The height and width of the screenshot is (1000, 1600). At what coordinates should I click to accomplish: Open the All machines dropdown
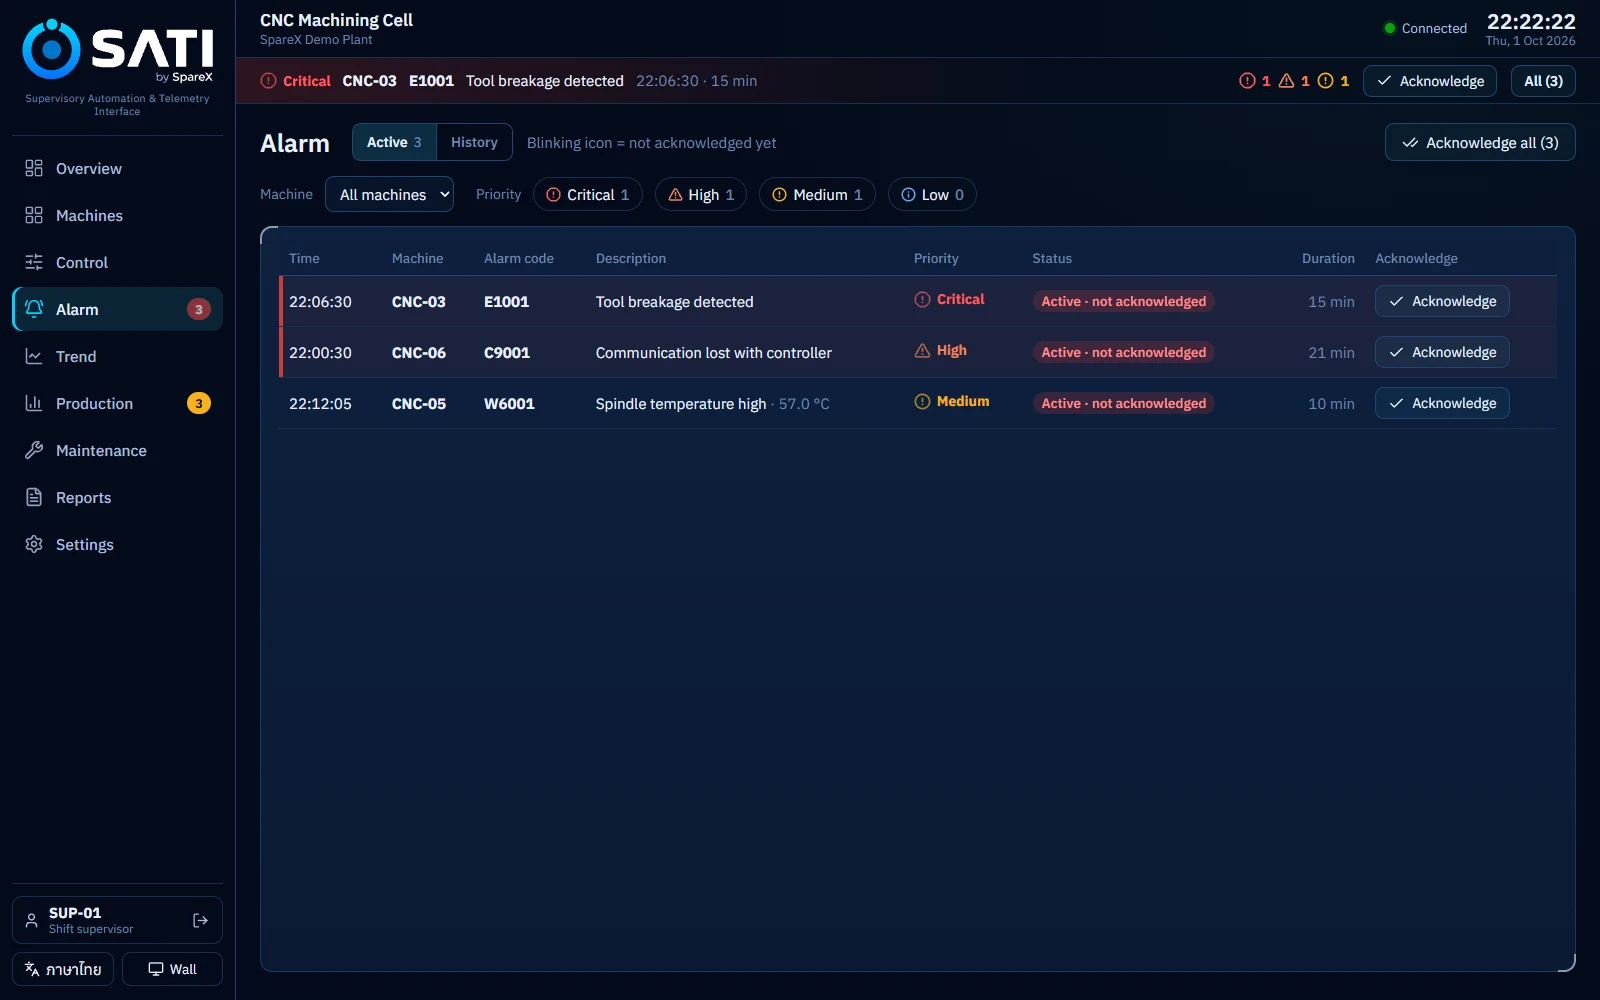click(389, 194)
